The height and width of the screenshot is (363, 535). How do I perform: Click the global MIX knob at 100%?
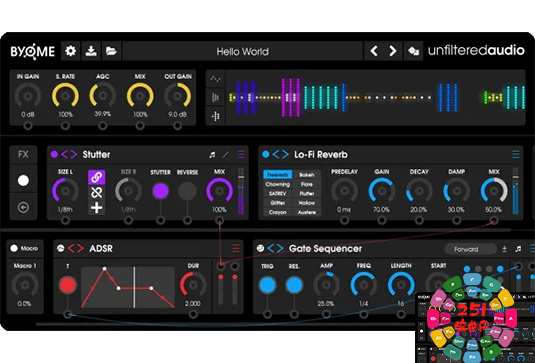tap(140, 96)
